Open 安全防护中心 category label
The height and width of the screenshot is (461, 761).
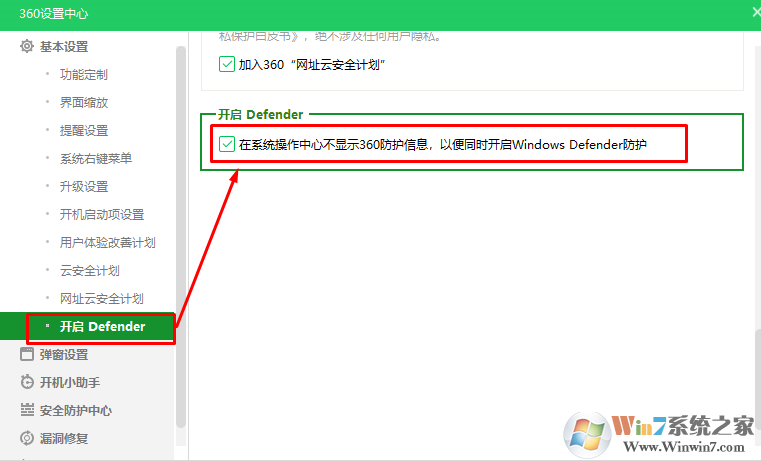[x=76, y=411]
